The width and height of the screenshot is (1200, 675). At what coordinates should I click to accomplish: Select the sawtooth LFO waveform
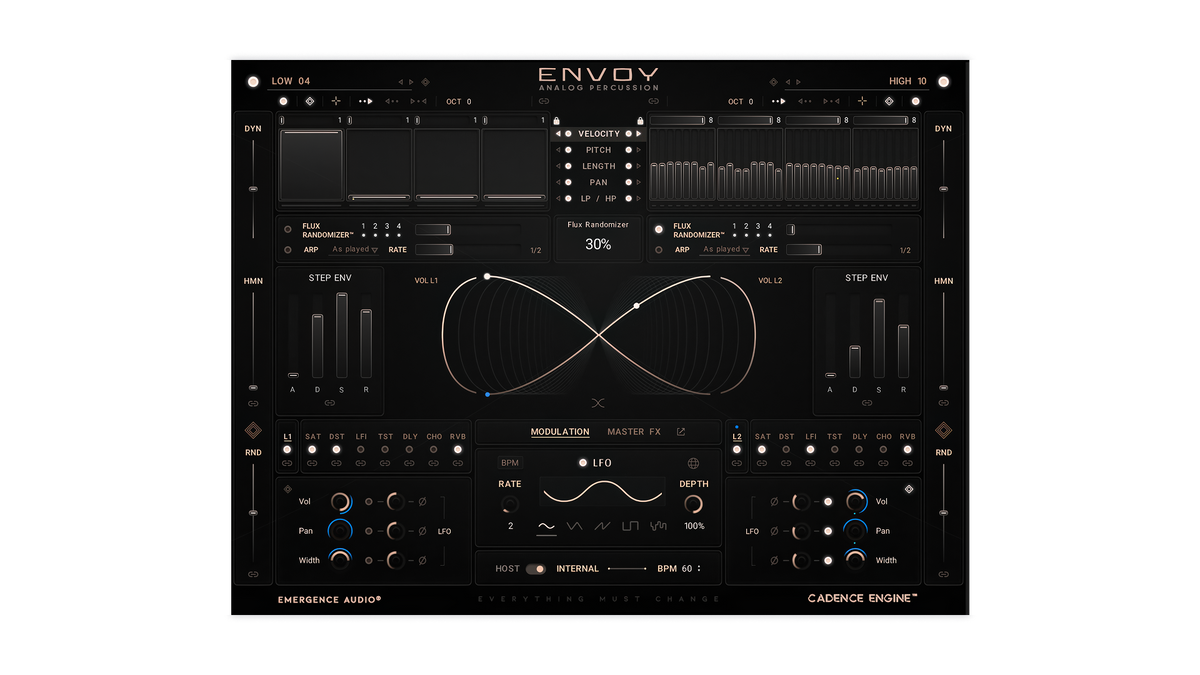click(602, 525)
